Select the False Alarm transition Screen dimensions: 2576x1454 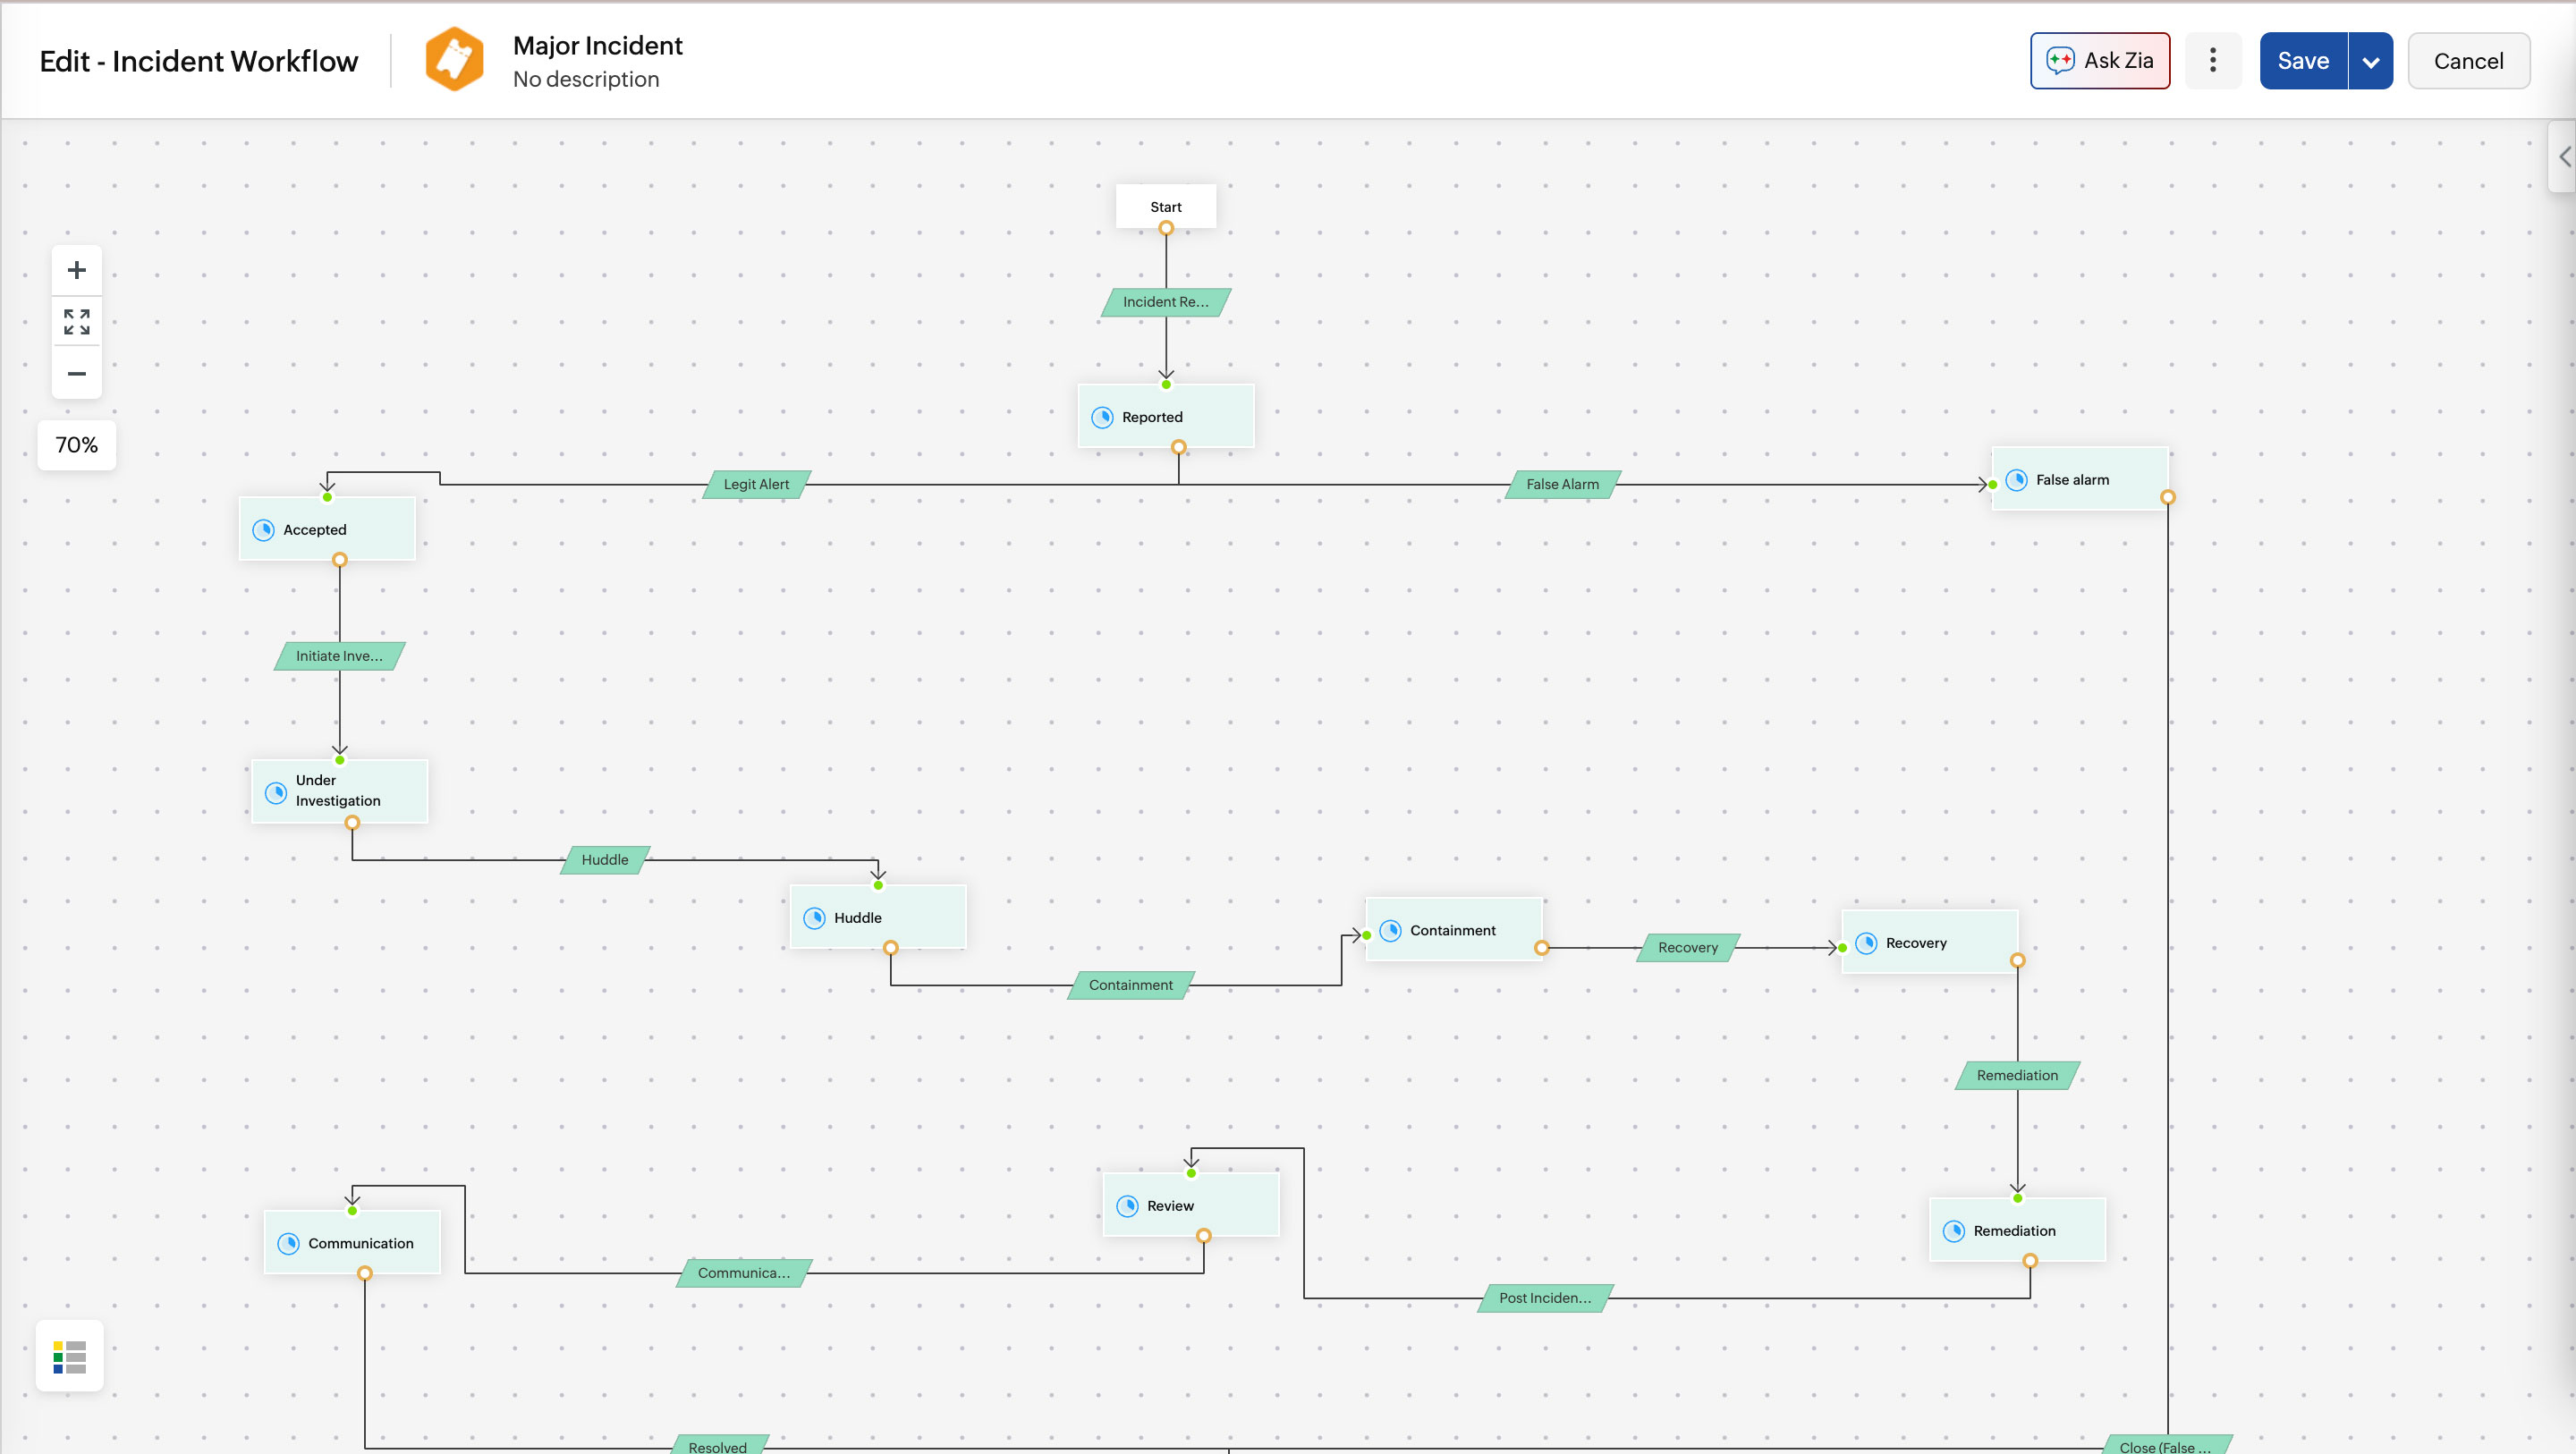[x=1563, y=485]
